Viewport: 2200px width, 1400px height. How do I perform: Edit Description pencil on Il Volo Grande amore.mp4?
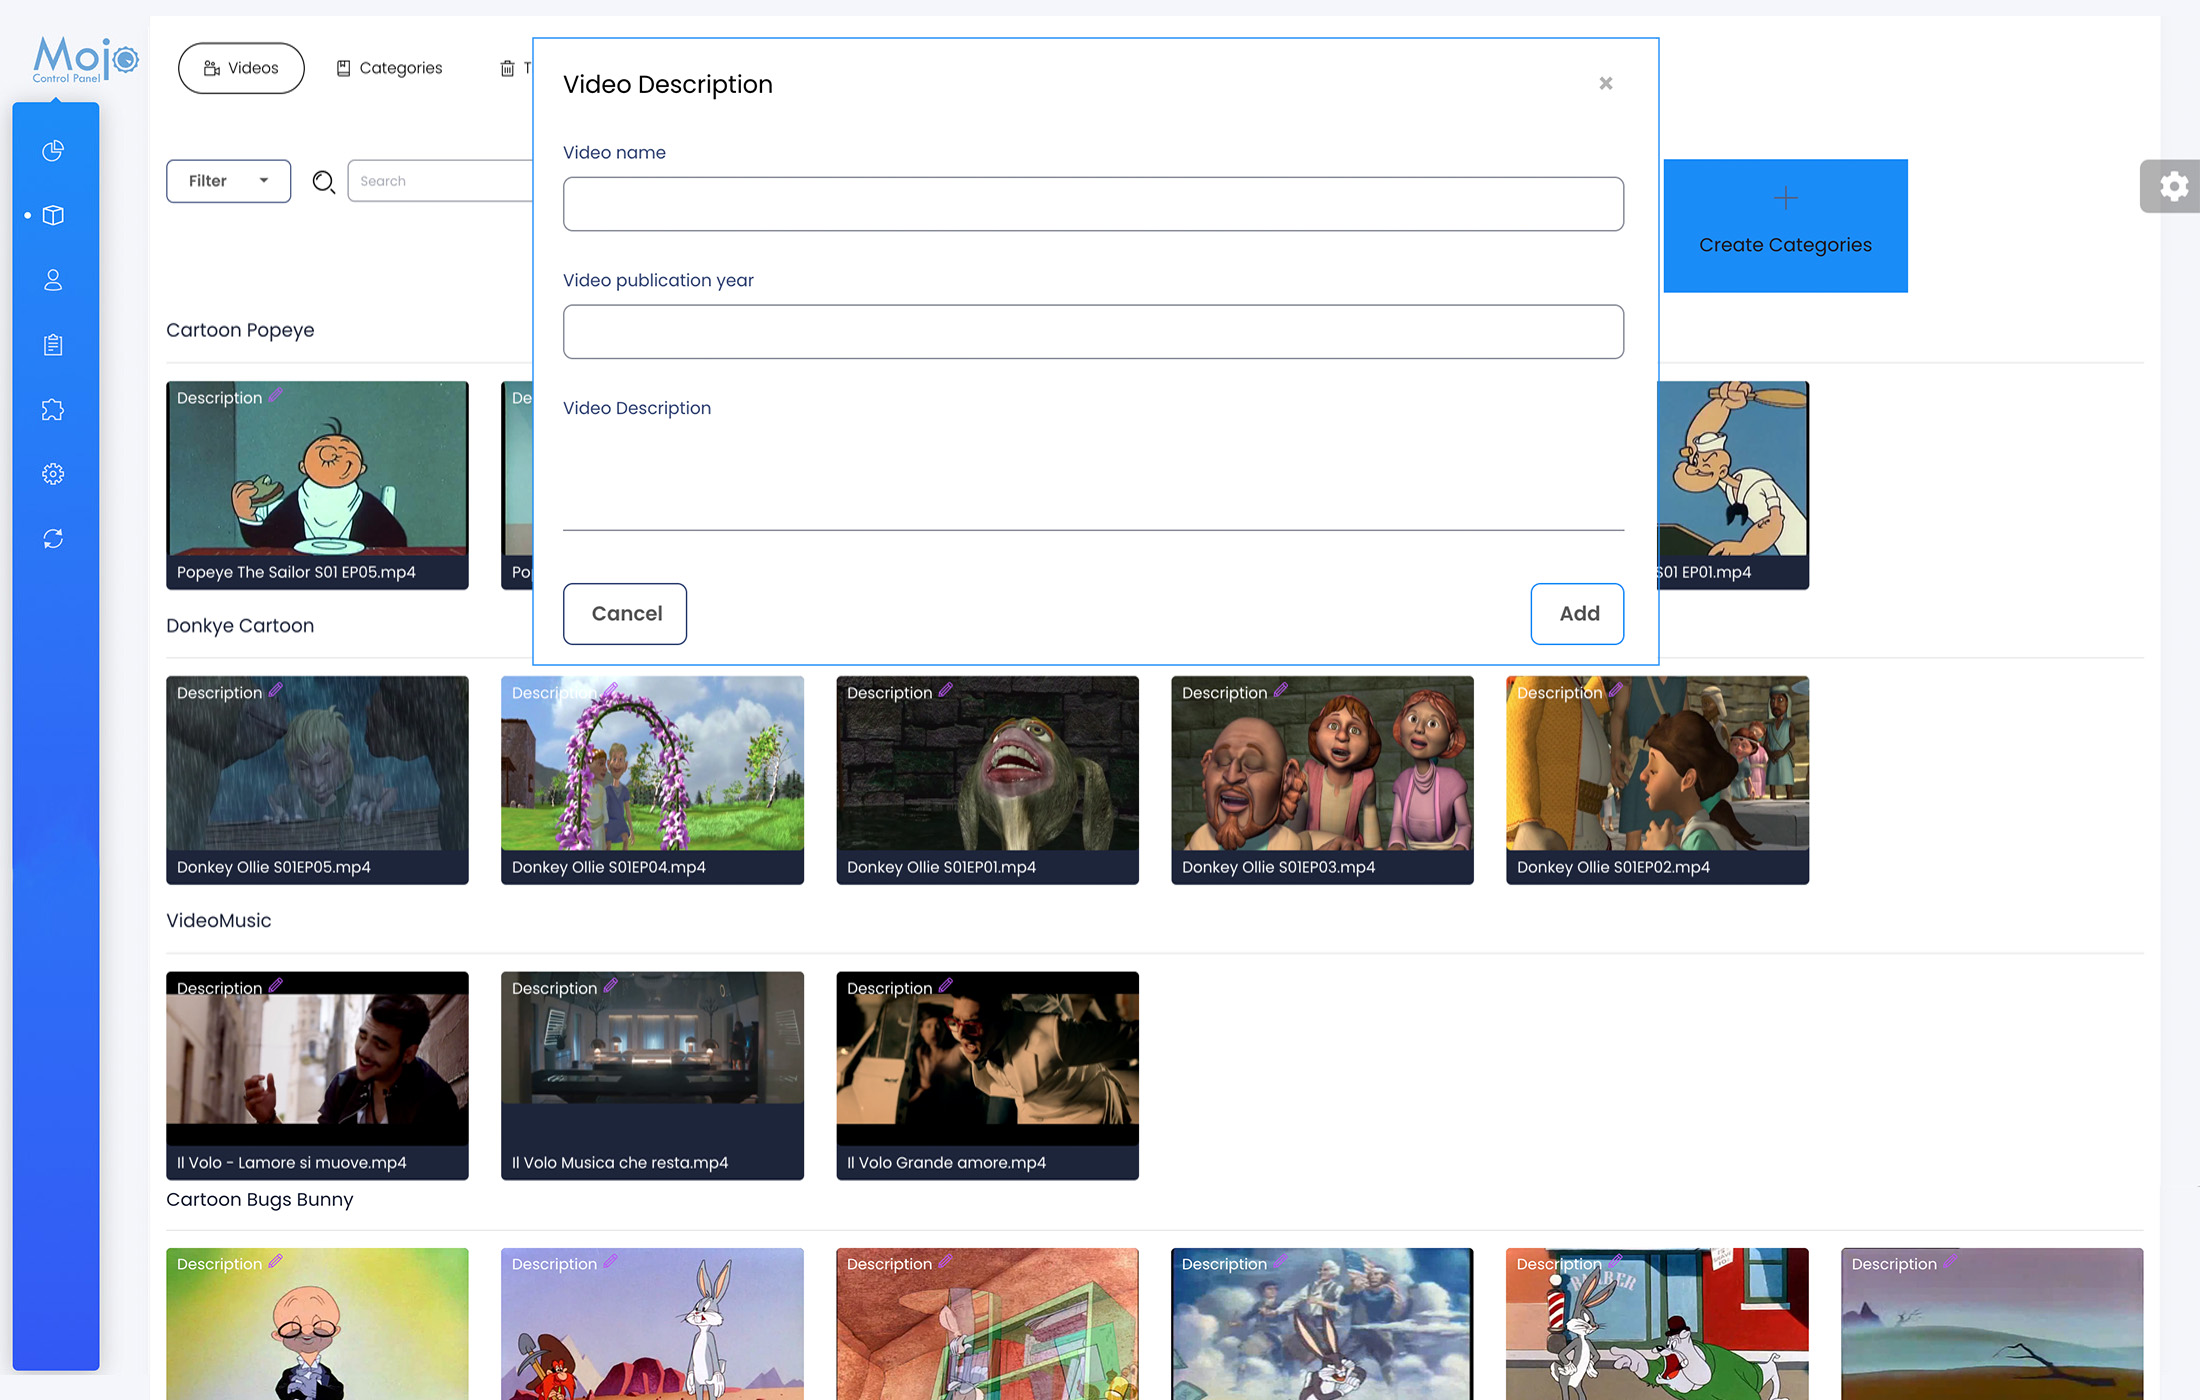point(945,986)
